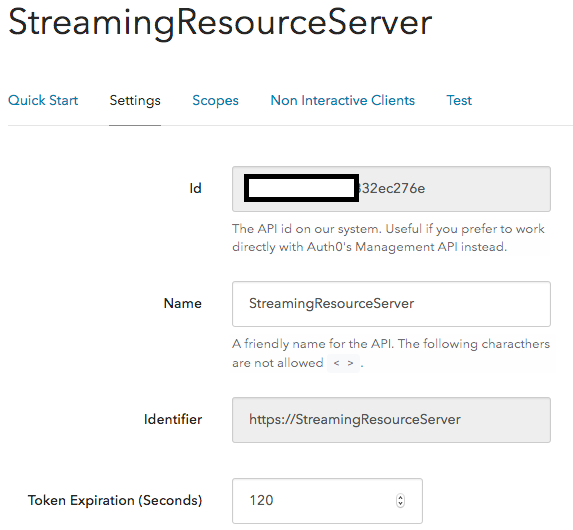
Task: Click the Id field label
Action: pos(196,188)
